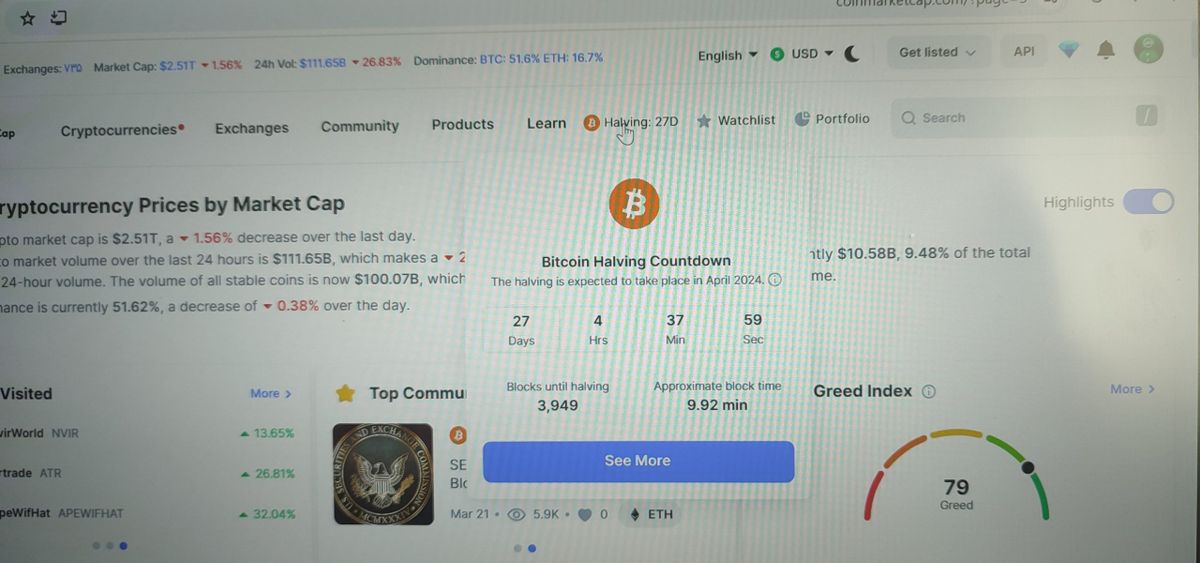Toggle the Highlights switch
This screenshot has width=1200, height=563.
pos(1148,202)
